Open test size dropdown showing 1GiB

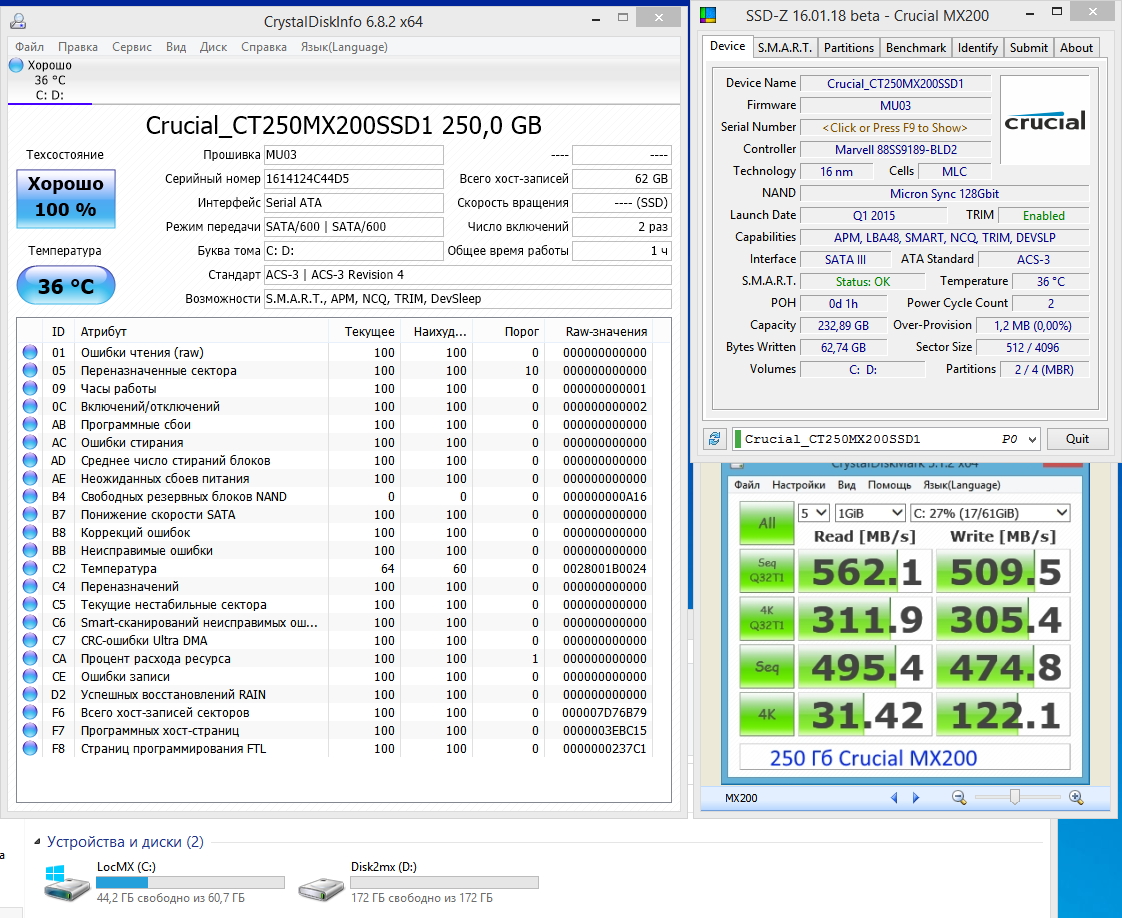coord(870,513)
